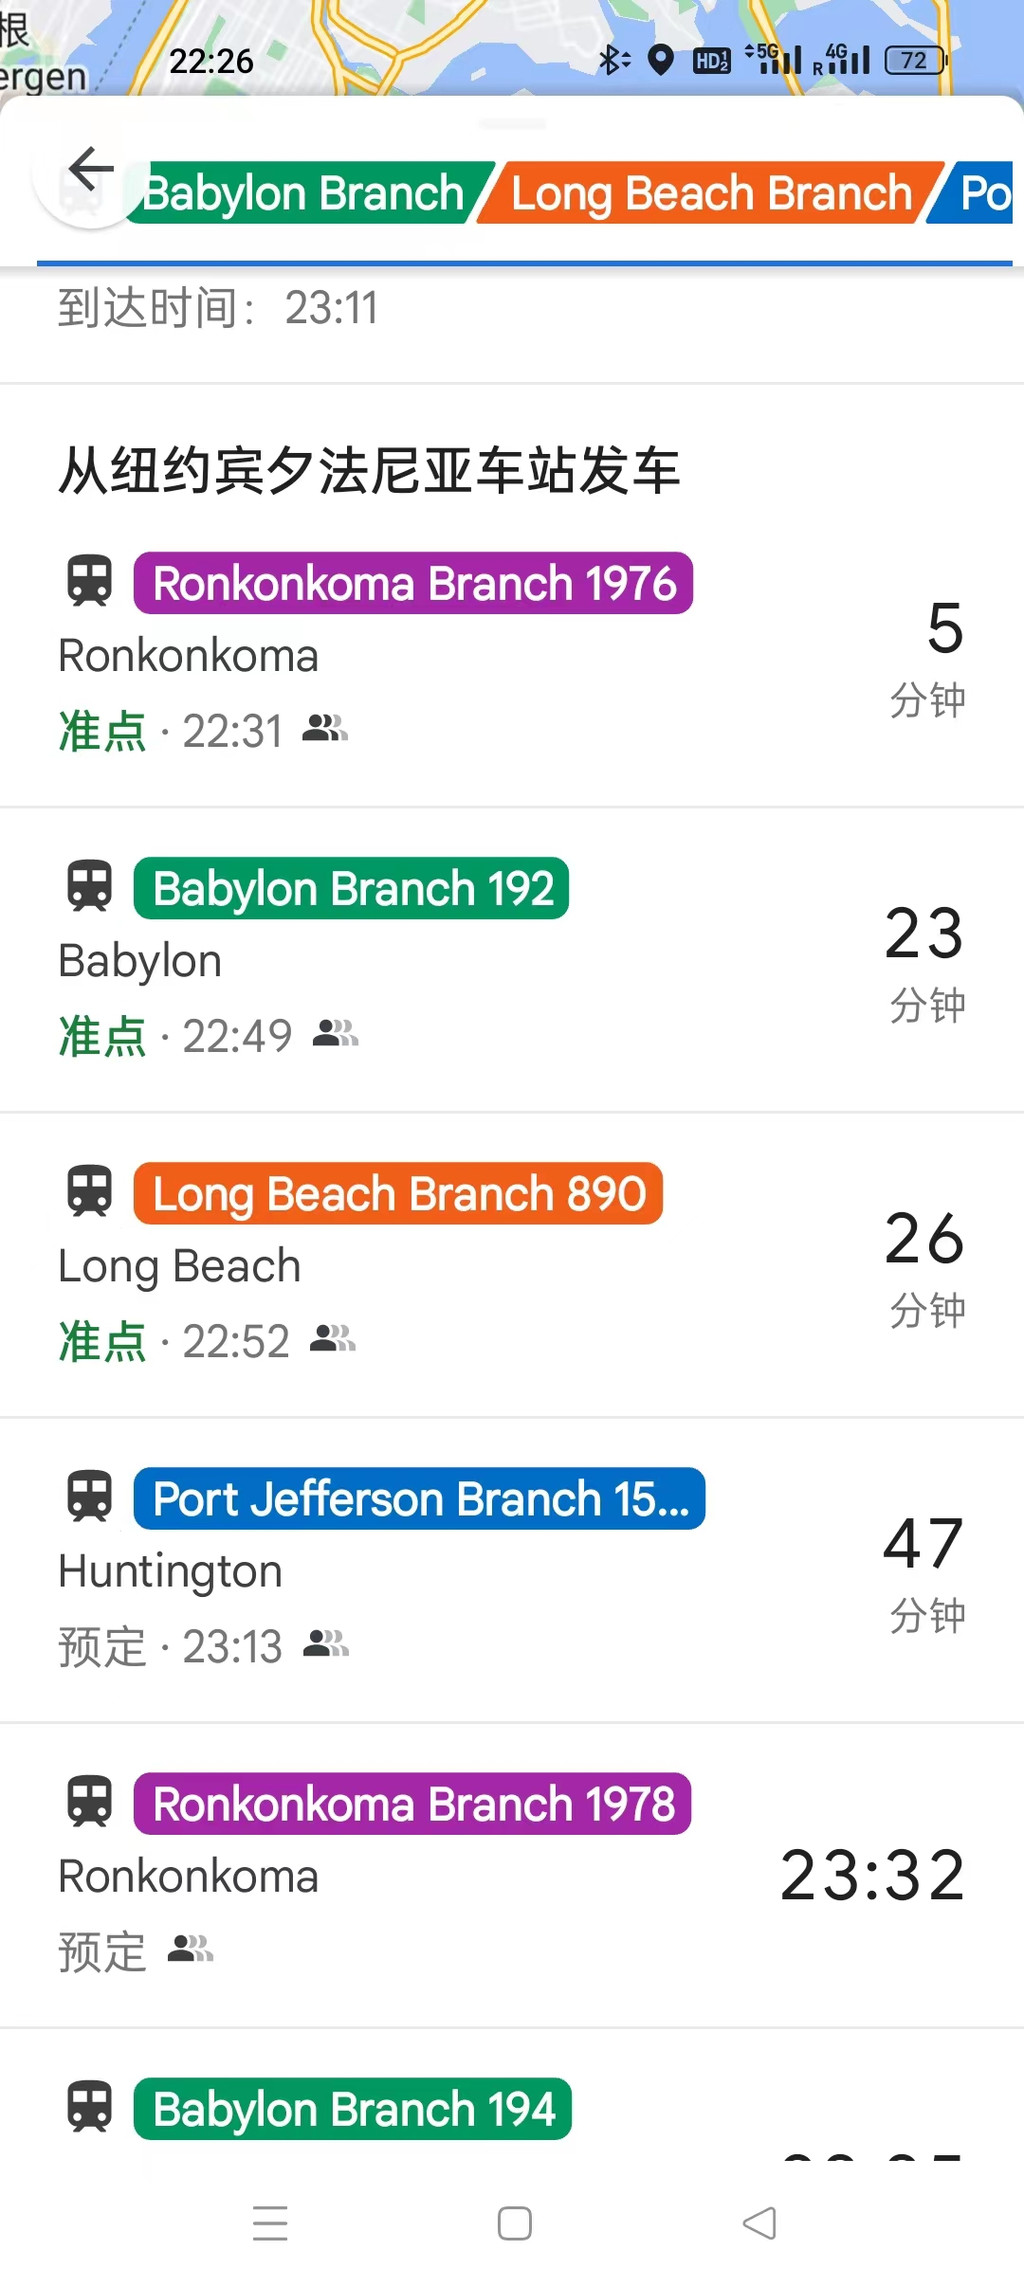
Task: Tap crowd occupancy icon next to 23:13
Action: (326, 1643)
